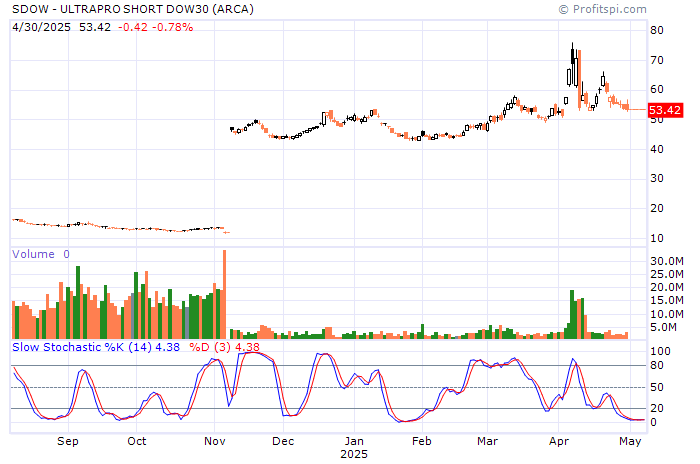
Task: Click the 40 price axis label
Action: [657, 149]
